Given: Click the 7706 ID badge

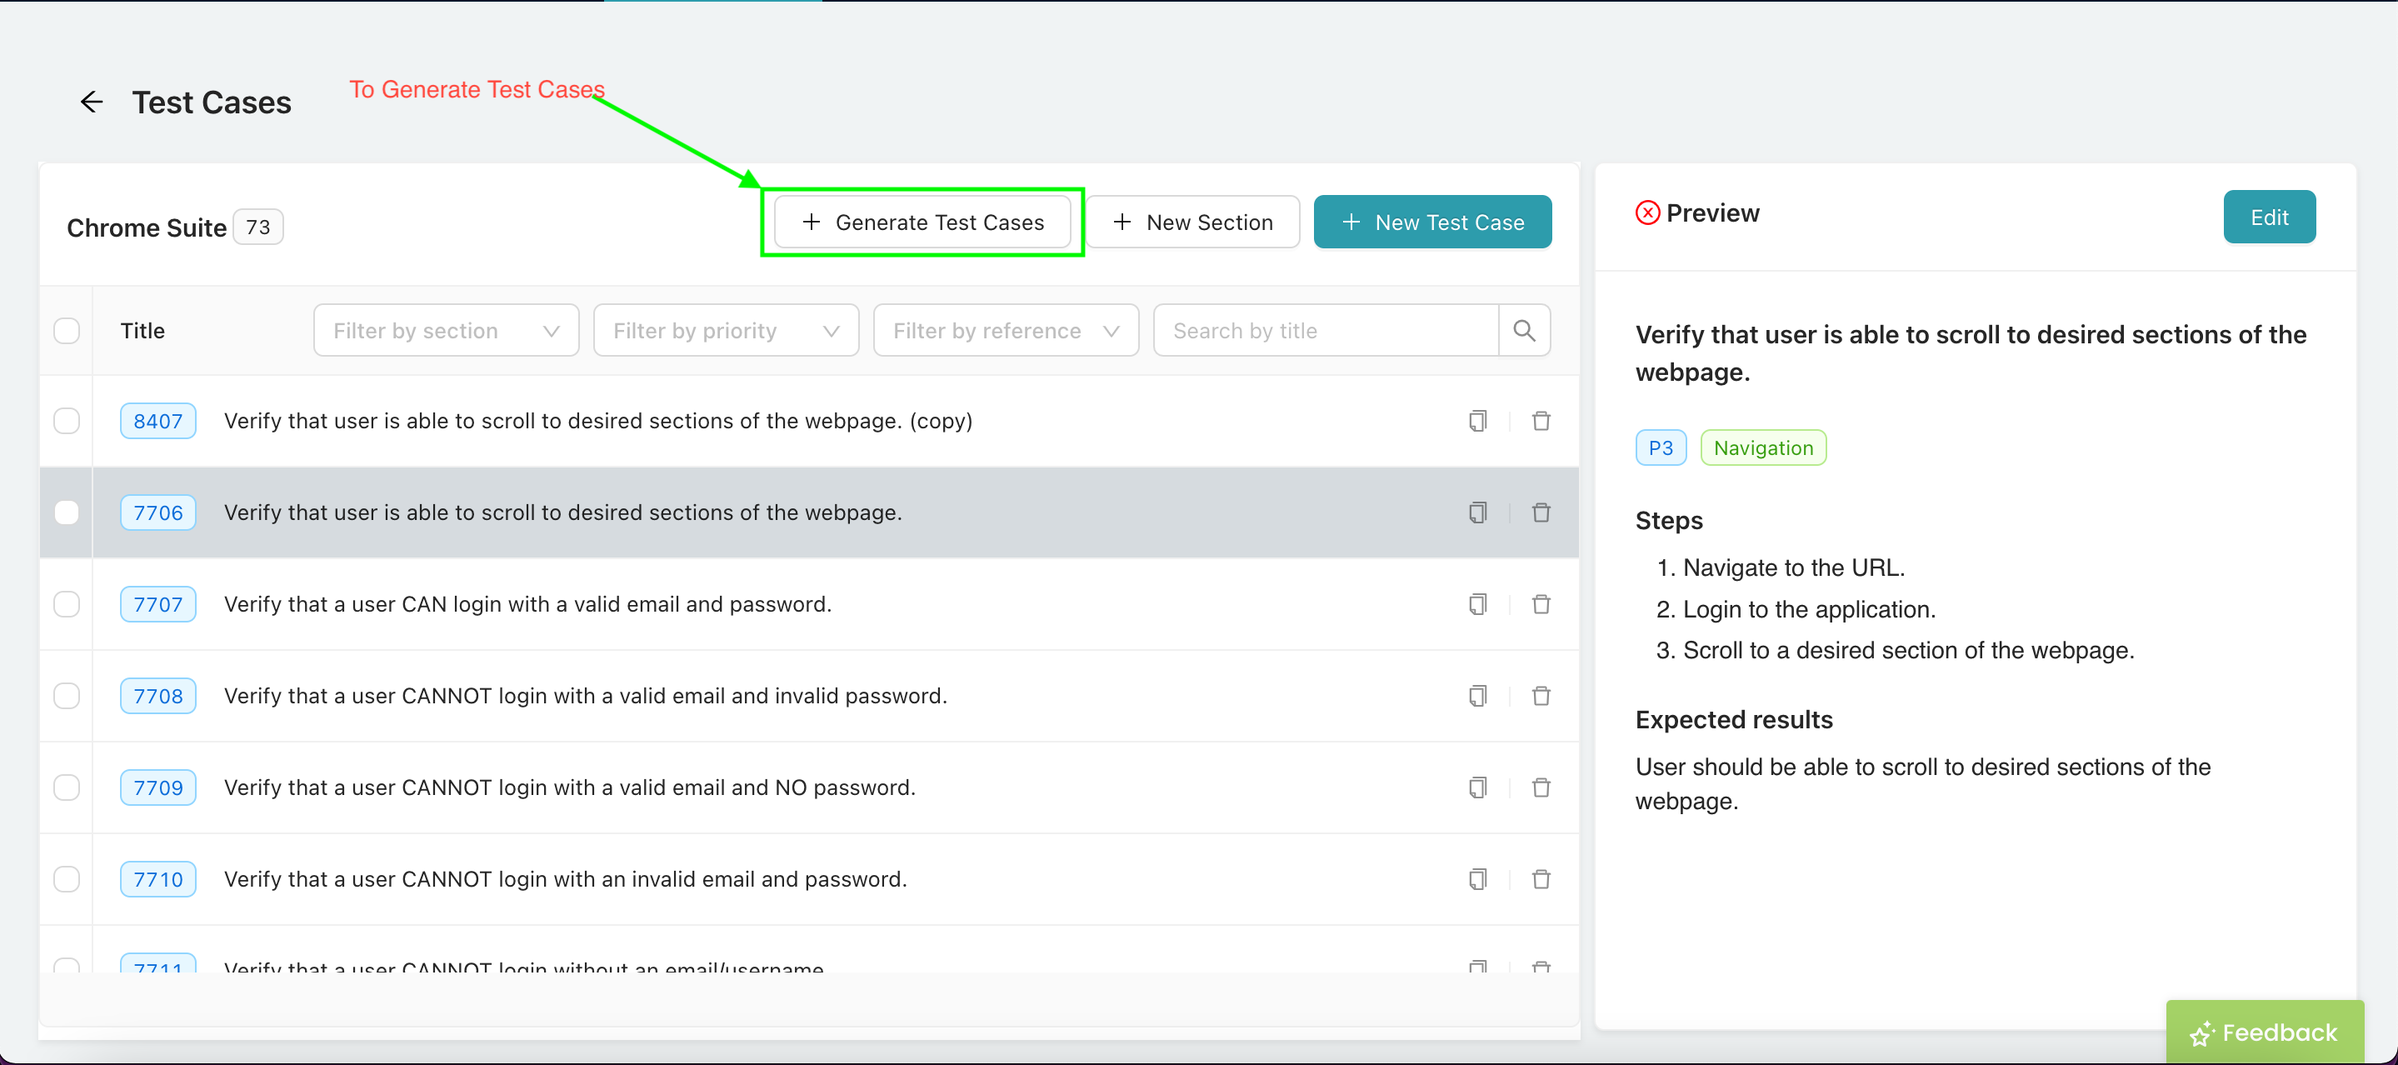Looking at the screenshot, I should [158, 513].
